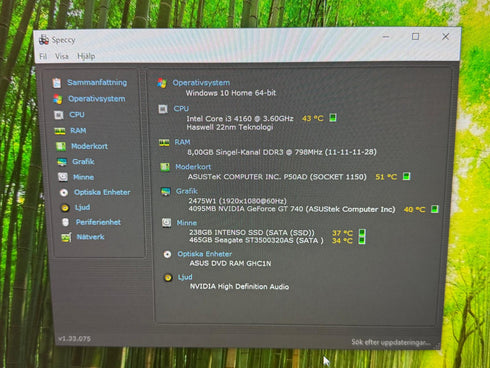Click the Grafik heading in summary pane
490x368 pixels.
pos(187,191)
